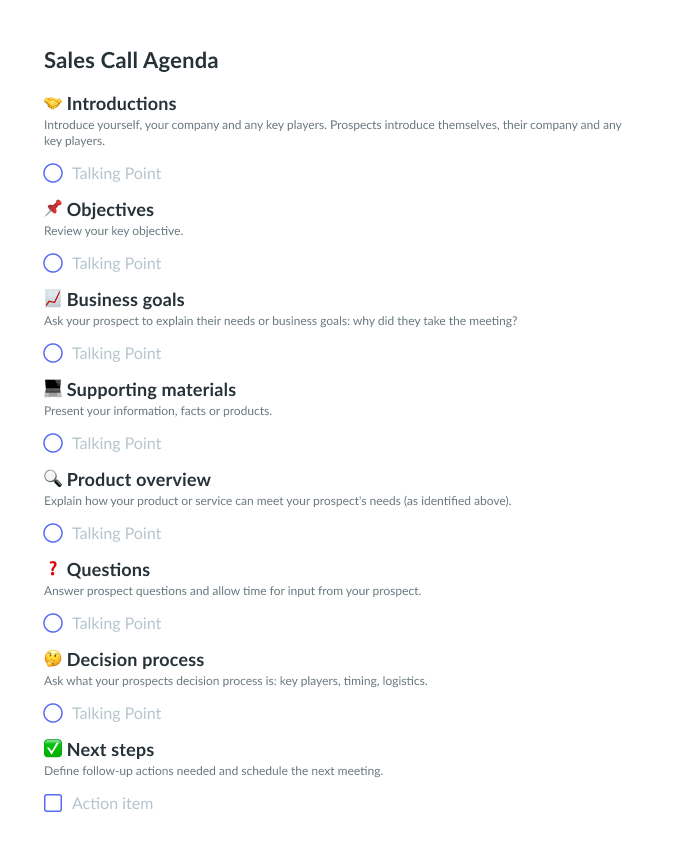The height and width of the screenshot is (862, 684).
Task: Click the green checkmark icon beside Next steps
Action: [53, 748]
